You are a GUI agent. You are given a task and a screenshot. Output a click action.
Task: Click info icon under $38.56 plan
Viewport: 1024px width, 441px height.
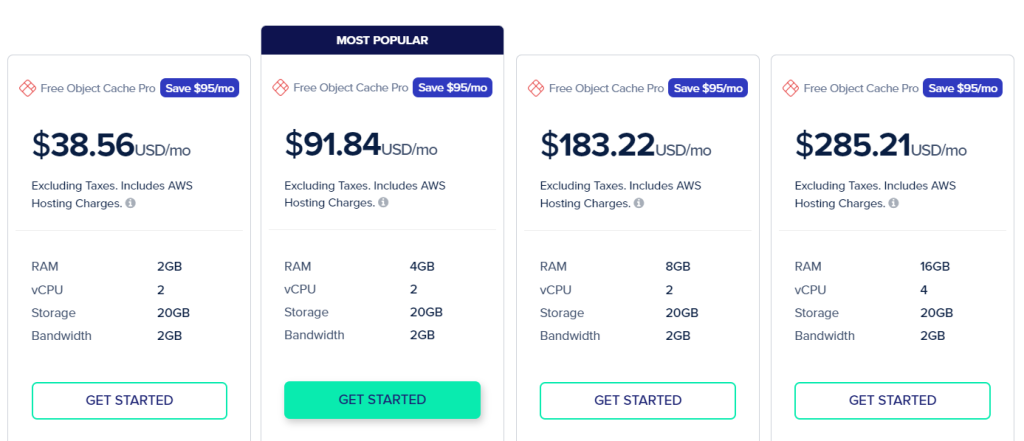pyautogui.click(x=131, y=203)
